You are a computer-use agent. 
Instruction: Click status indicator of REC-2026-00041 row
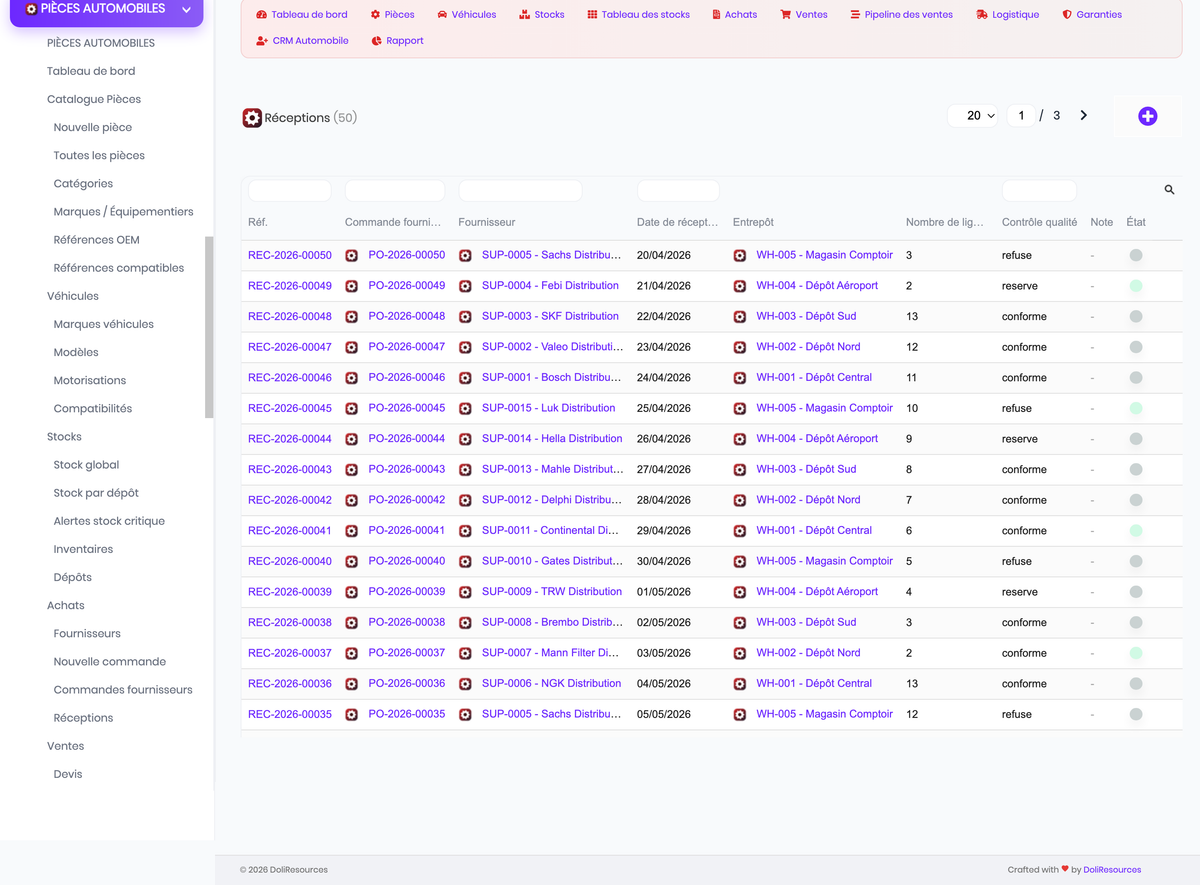(x=1136, y=531)
